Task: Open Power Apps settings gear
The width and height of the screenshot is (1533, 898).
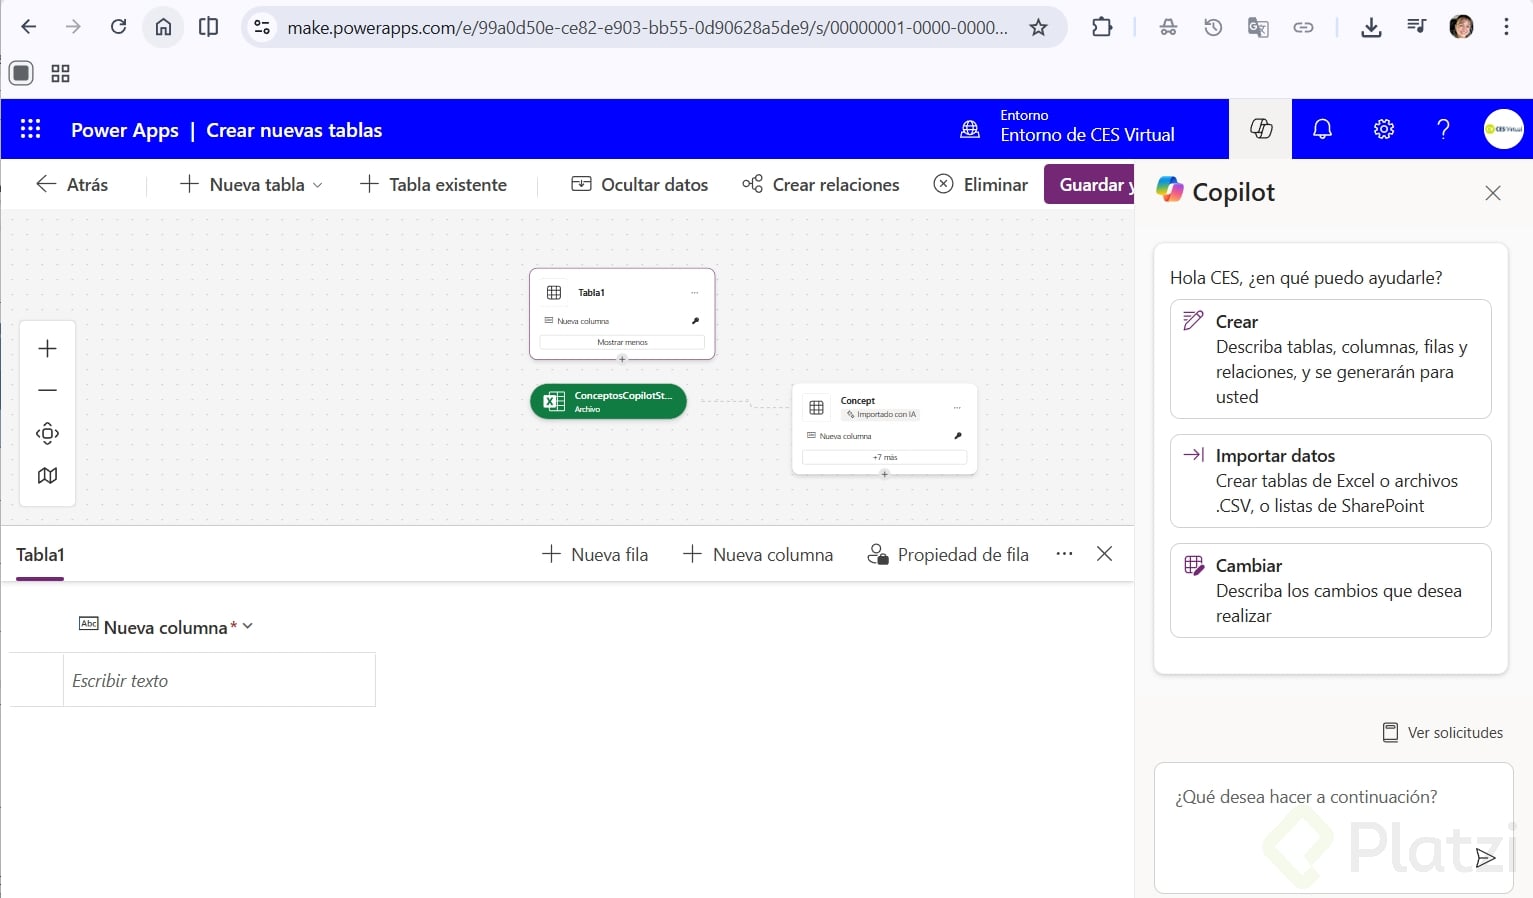Action: pyautogui.click(x=1384, y=129)
